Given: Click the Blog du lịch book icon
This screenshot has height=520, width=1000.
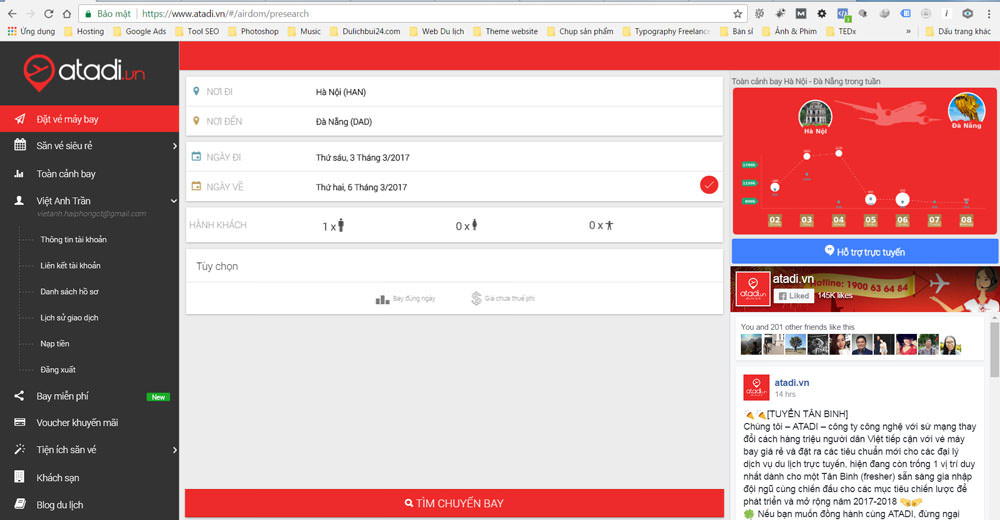Looking at the screenshot, I should [19, 505].
